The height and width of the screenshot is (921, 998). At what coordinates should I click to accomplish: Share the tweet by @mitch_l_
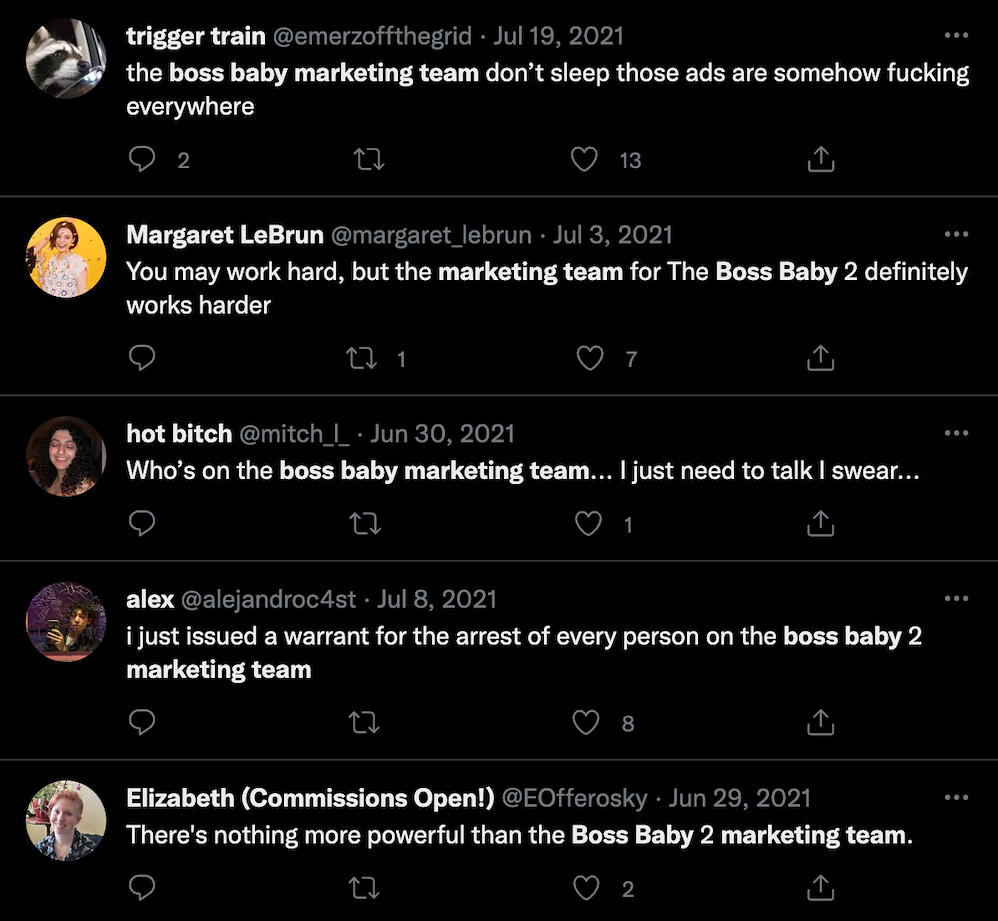pyautogui.click(x=820, y=523)
